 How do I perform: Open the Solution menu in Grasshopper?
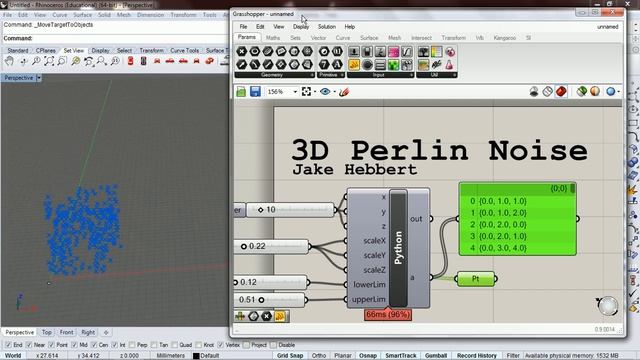pos(327,27)
